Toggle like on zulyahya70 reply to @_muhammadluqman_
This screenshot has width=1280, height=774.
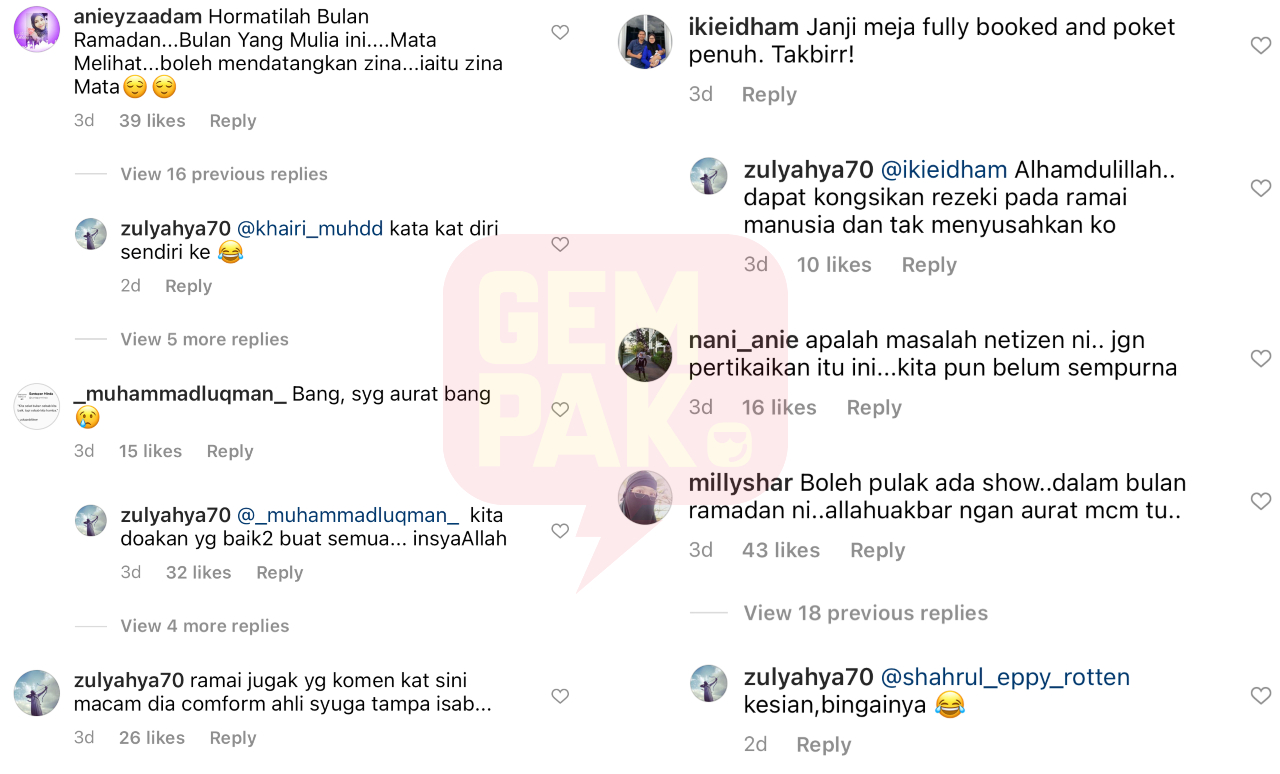pos(560,531)
